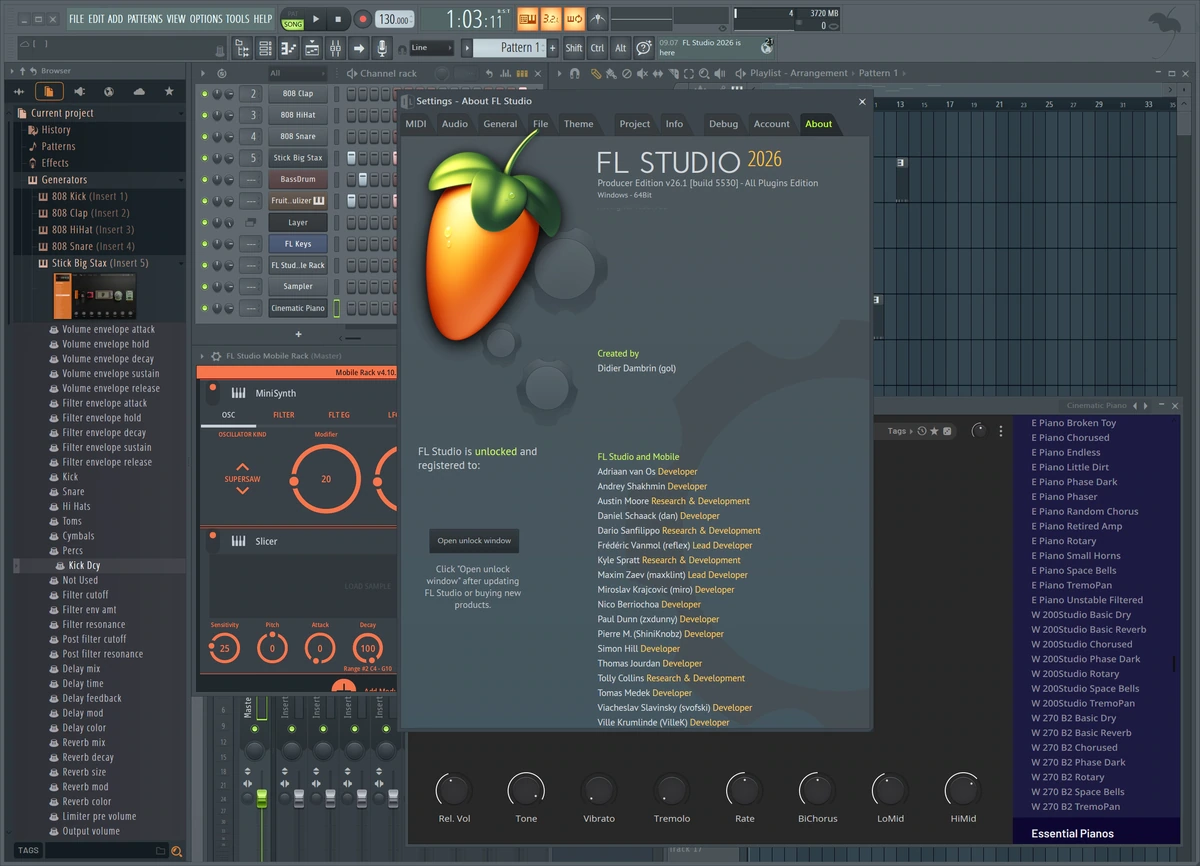
Task: Open the Channel rack filter dropdown showing All
Action: (x=297, y=73)
